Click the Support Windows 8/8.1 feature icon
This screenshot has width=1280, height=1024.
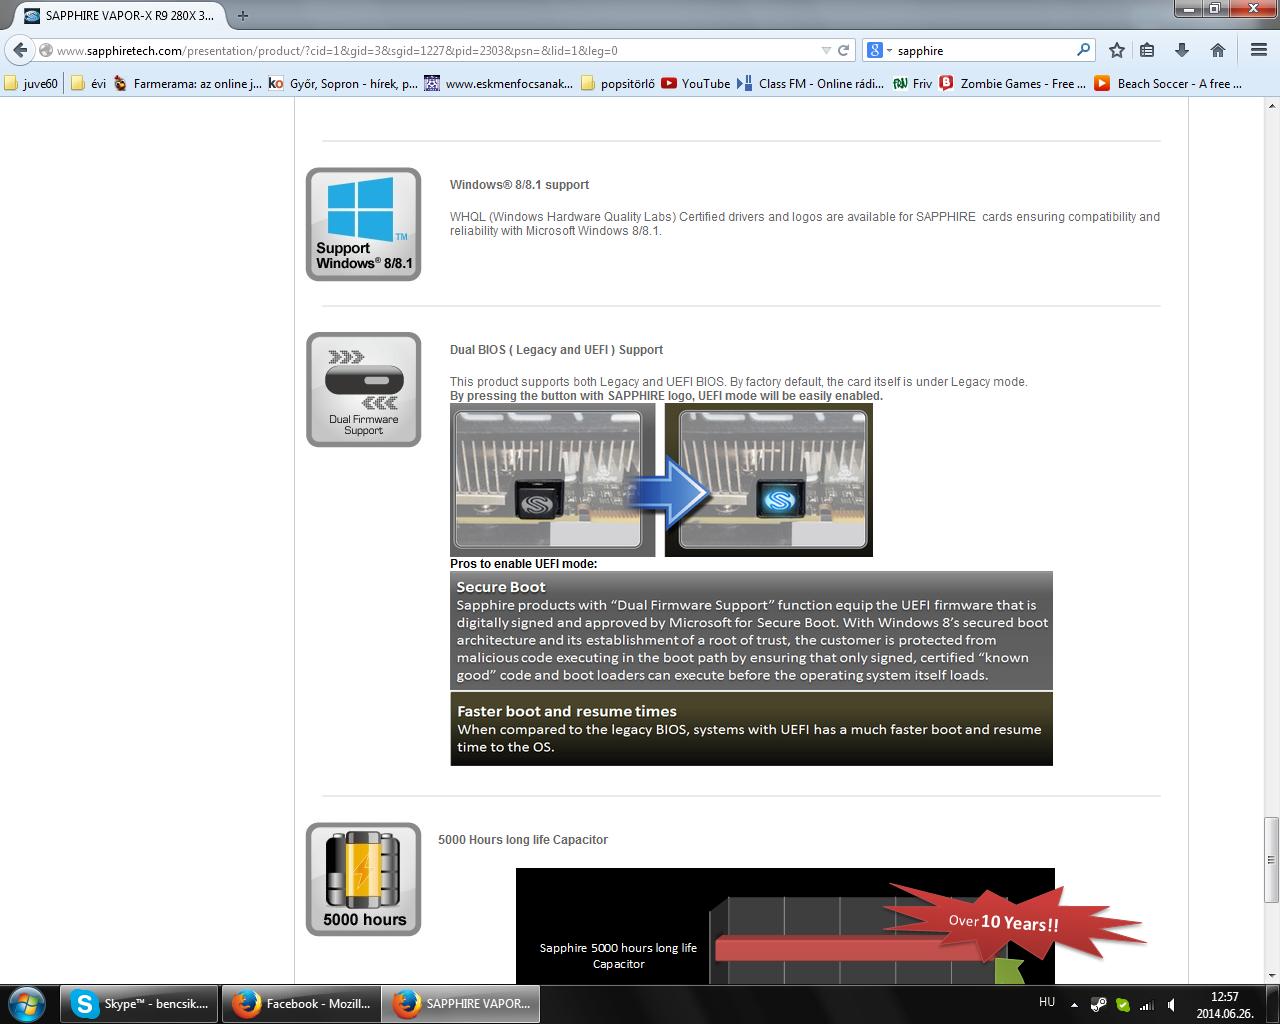(x=363, y=224)
